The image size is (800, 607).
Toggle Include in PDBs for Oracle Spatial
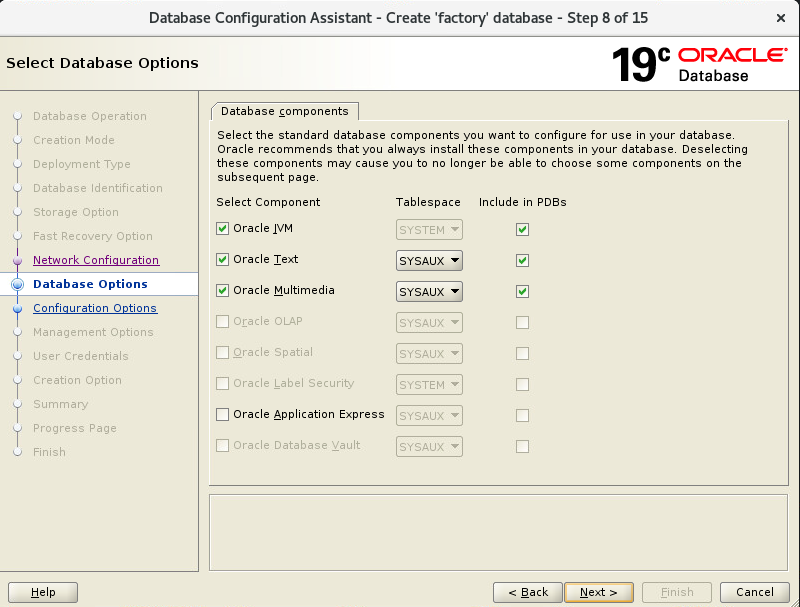point(522,353)
